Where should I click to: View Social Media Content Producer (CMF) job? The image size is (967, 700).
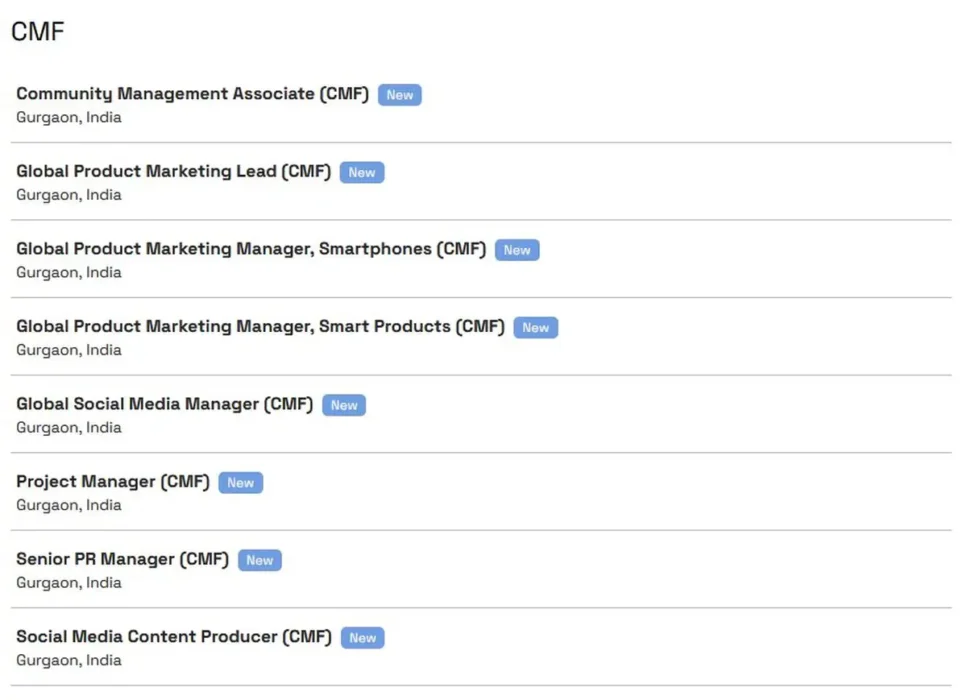(173, 637)
